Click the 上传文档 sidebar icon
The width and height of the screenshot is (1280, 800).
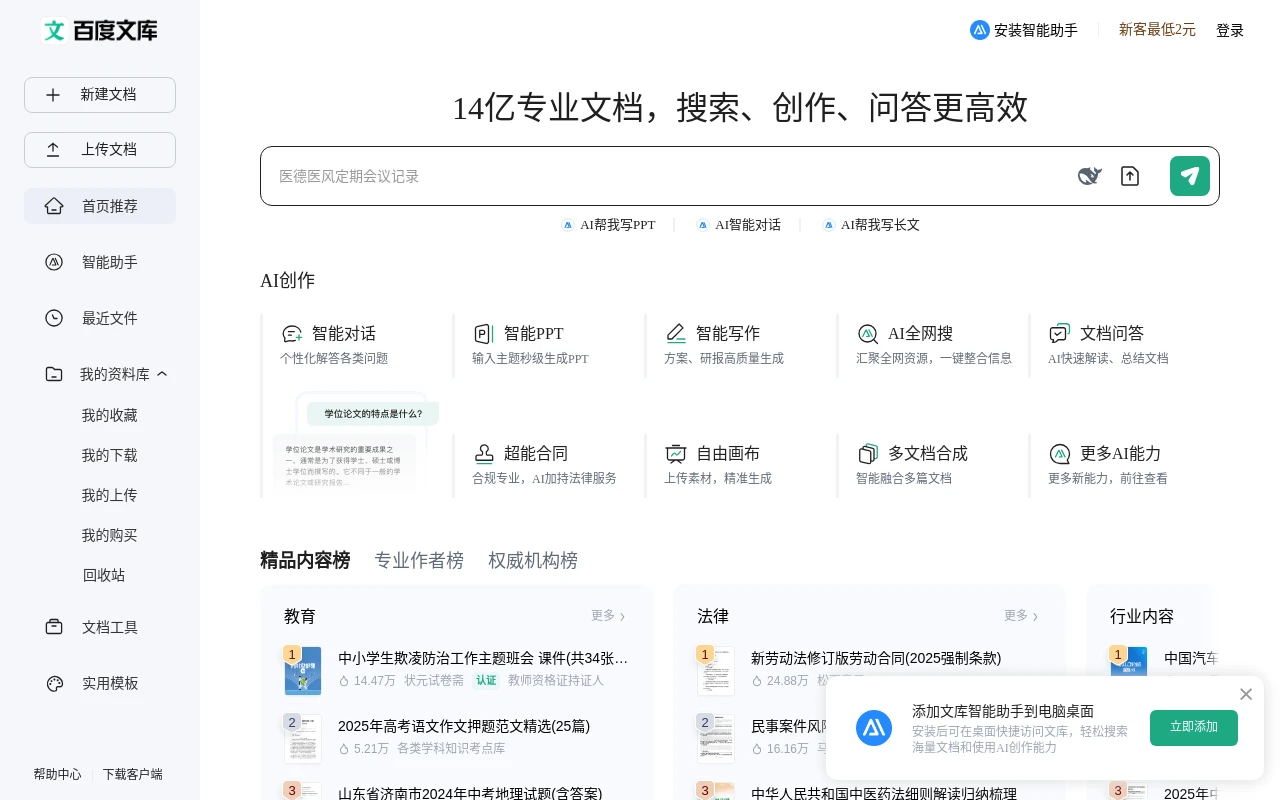coord(54,149)
